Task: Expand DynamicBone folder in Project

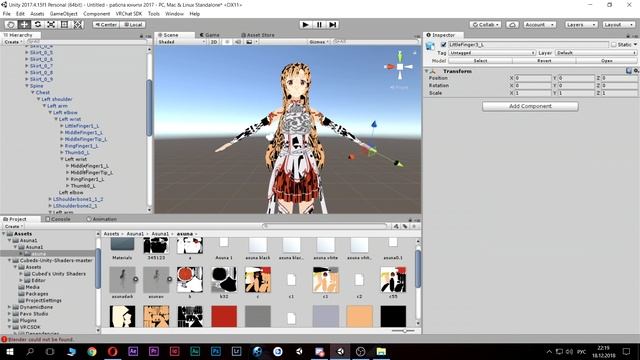Action: point(9,307)
